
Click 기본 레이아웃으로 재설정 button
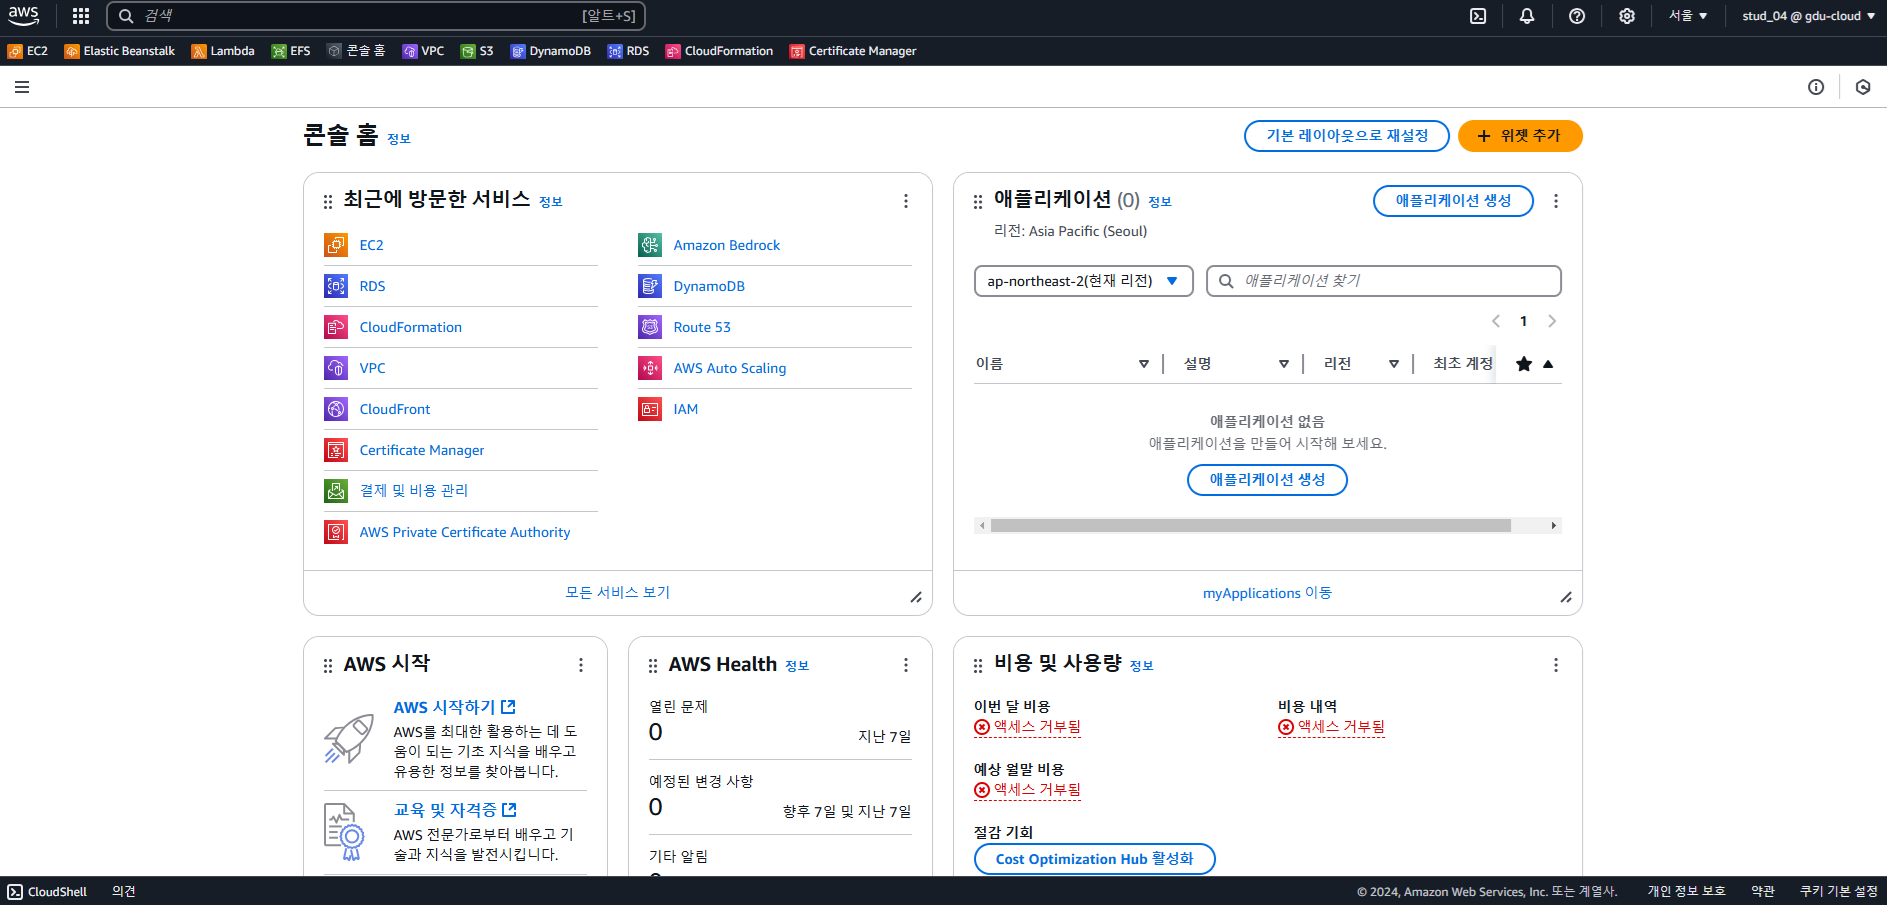coord(1347,136)
